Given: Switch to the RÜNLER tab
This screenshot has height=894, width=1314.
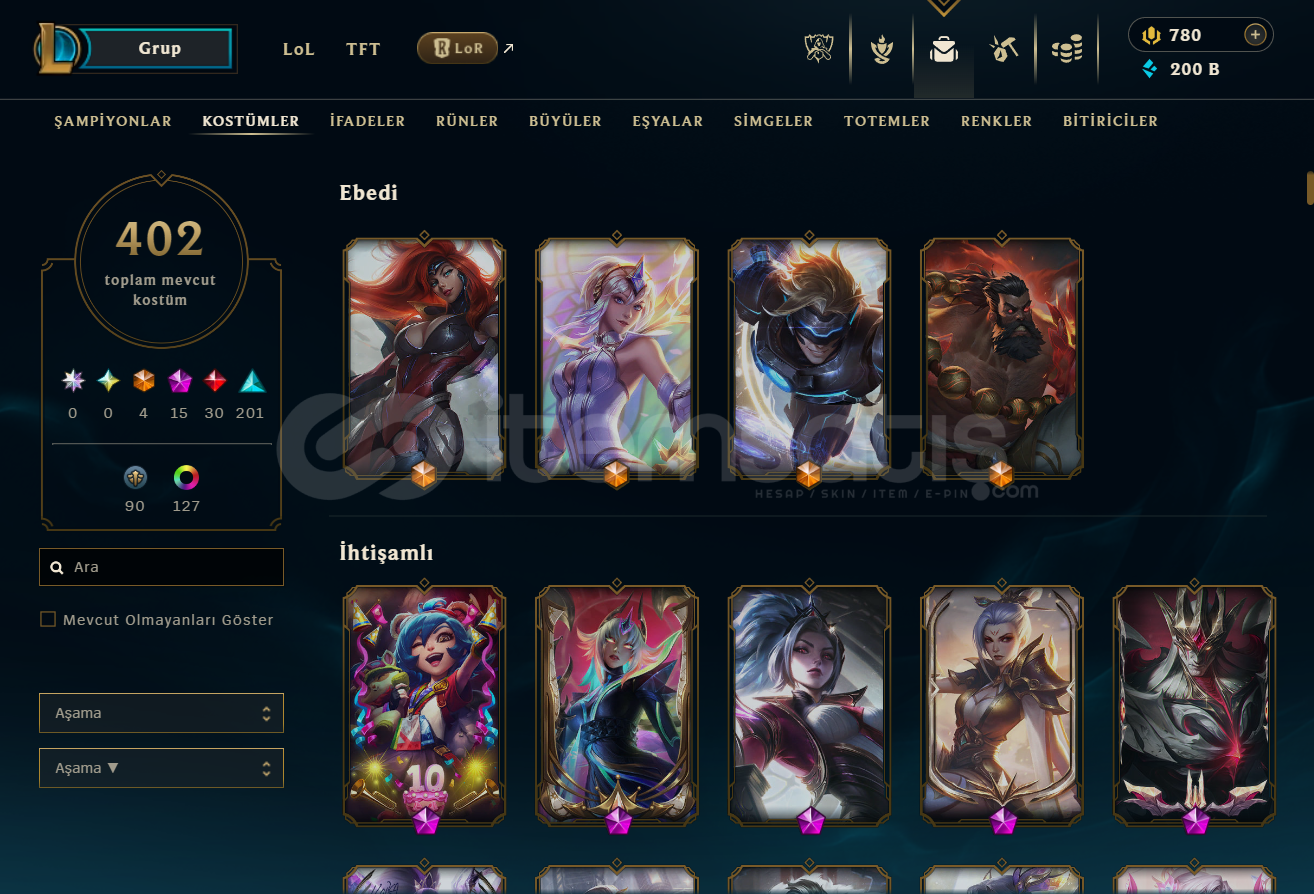Looking at the screenshot, I should coord(467,121).
